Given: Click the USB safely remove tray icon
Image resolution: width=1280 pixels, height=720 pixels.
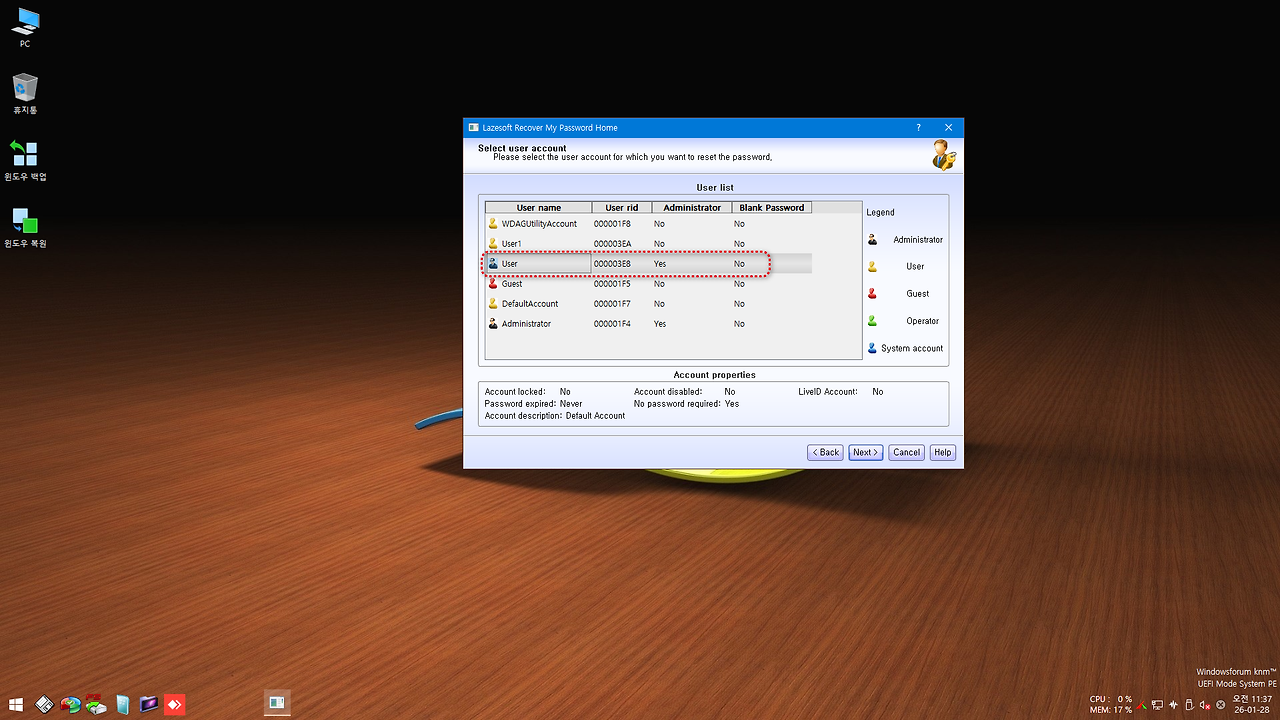Looking at the screenshot, I should click(1189, 706).
